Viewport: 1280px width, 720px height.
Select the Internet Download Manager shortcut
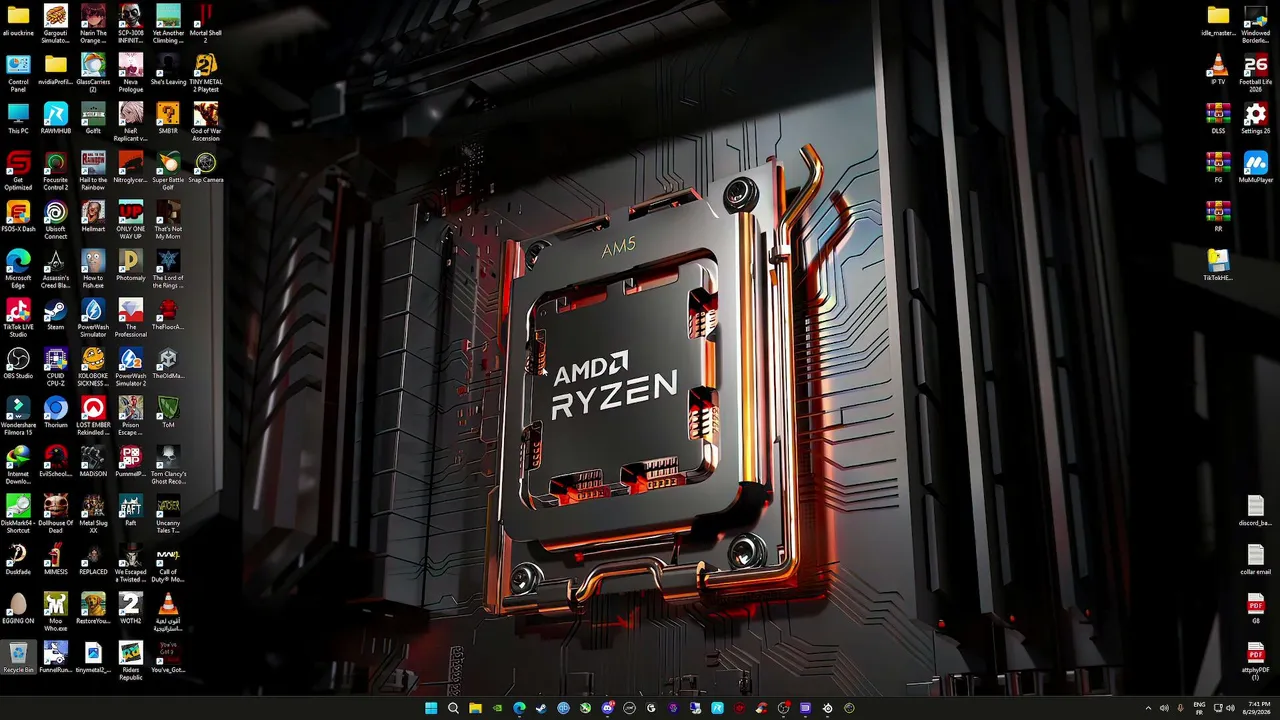tap(18, 464)
